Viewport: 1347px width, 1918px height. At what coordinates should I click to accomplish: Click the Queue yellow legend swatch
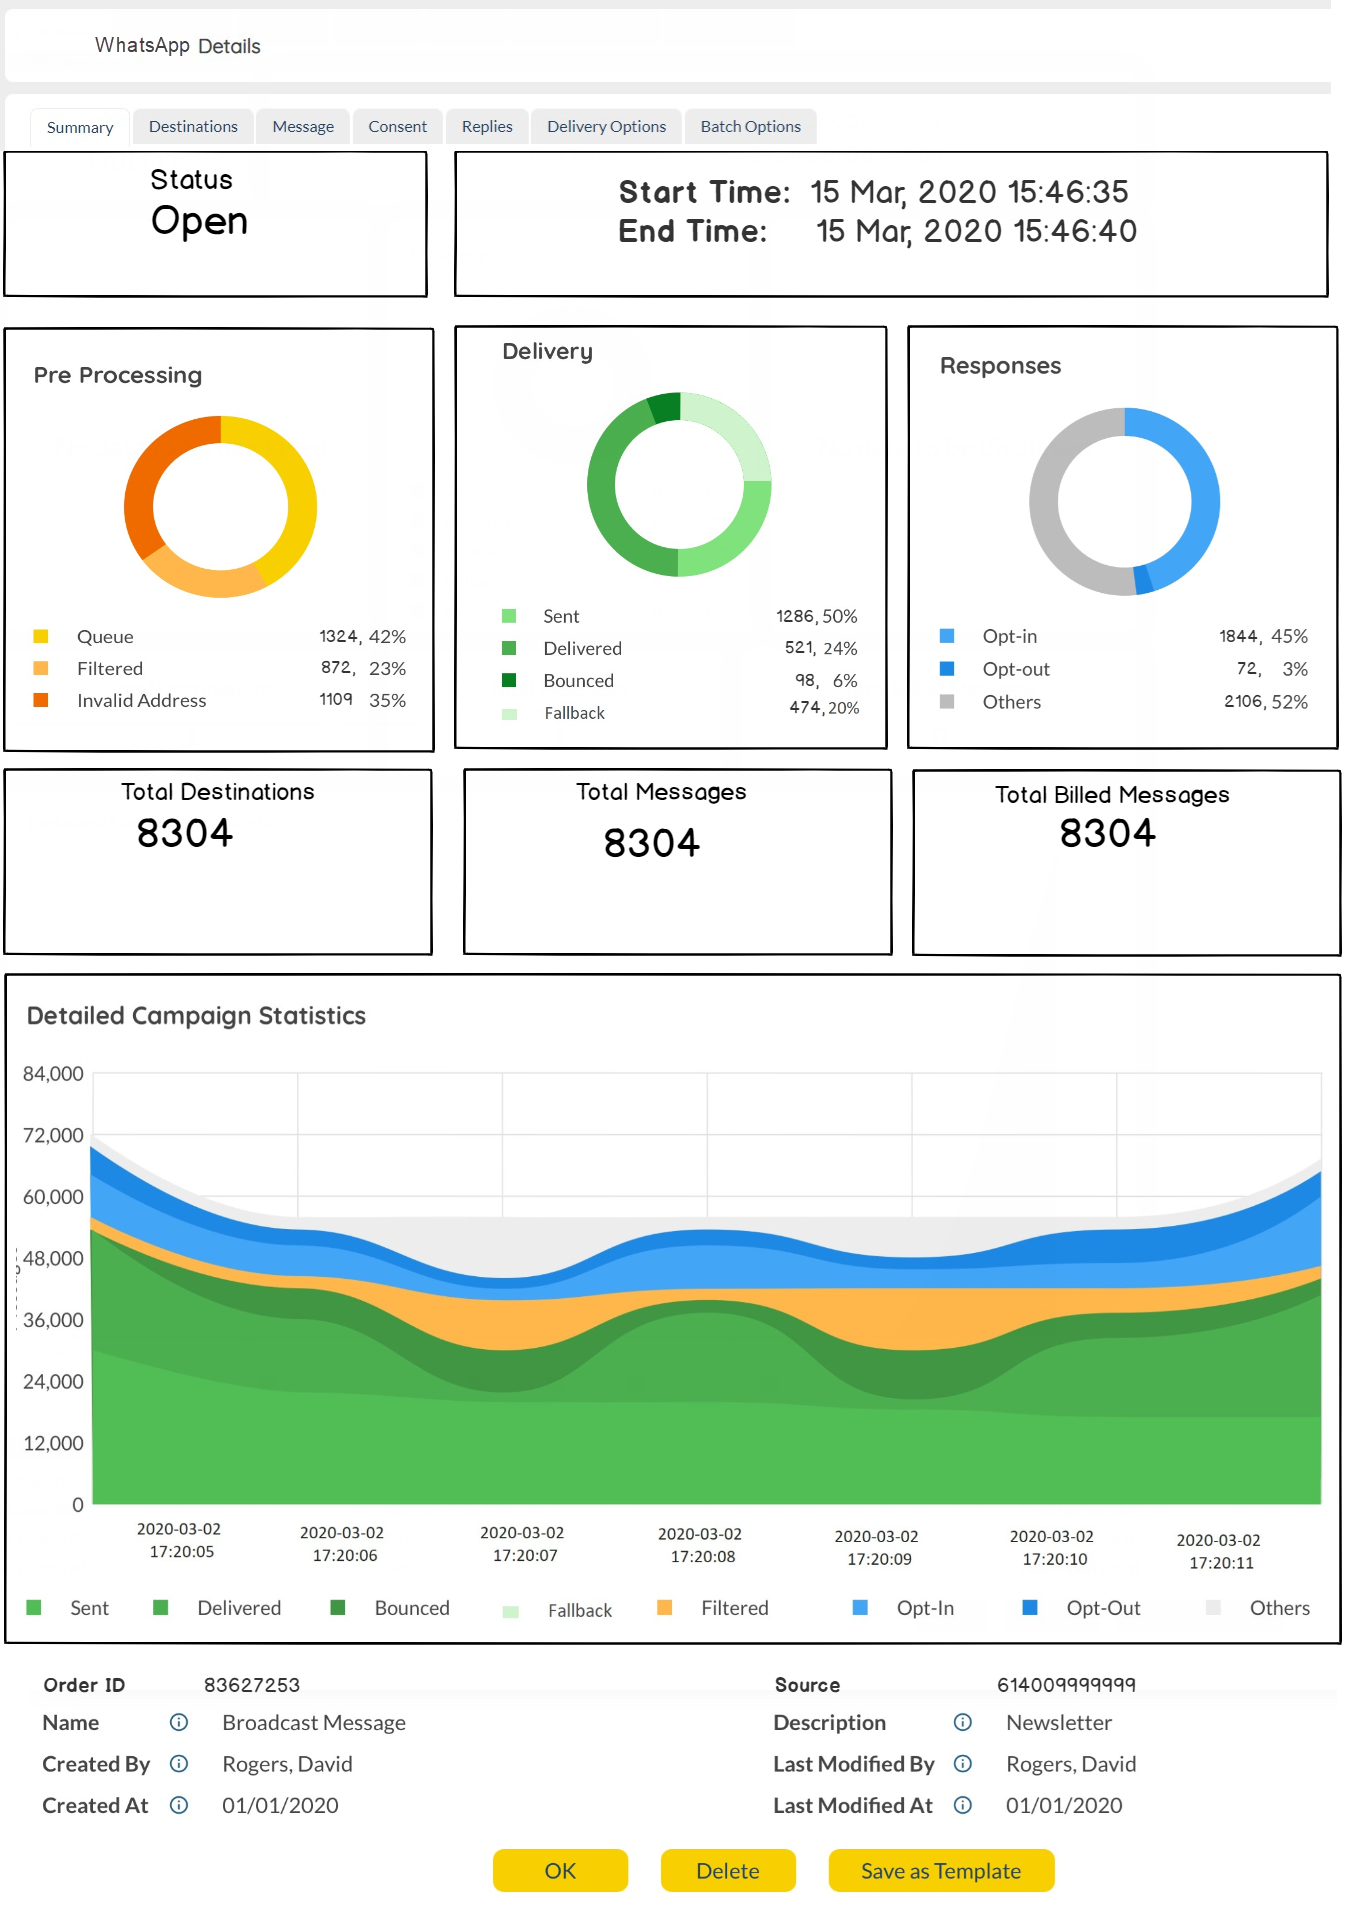click(41, 637)
